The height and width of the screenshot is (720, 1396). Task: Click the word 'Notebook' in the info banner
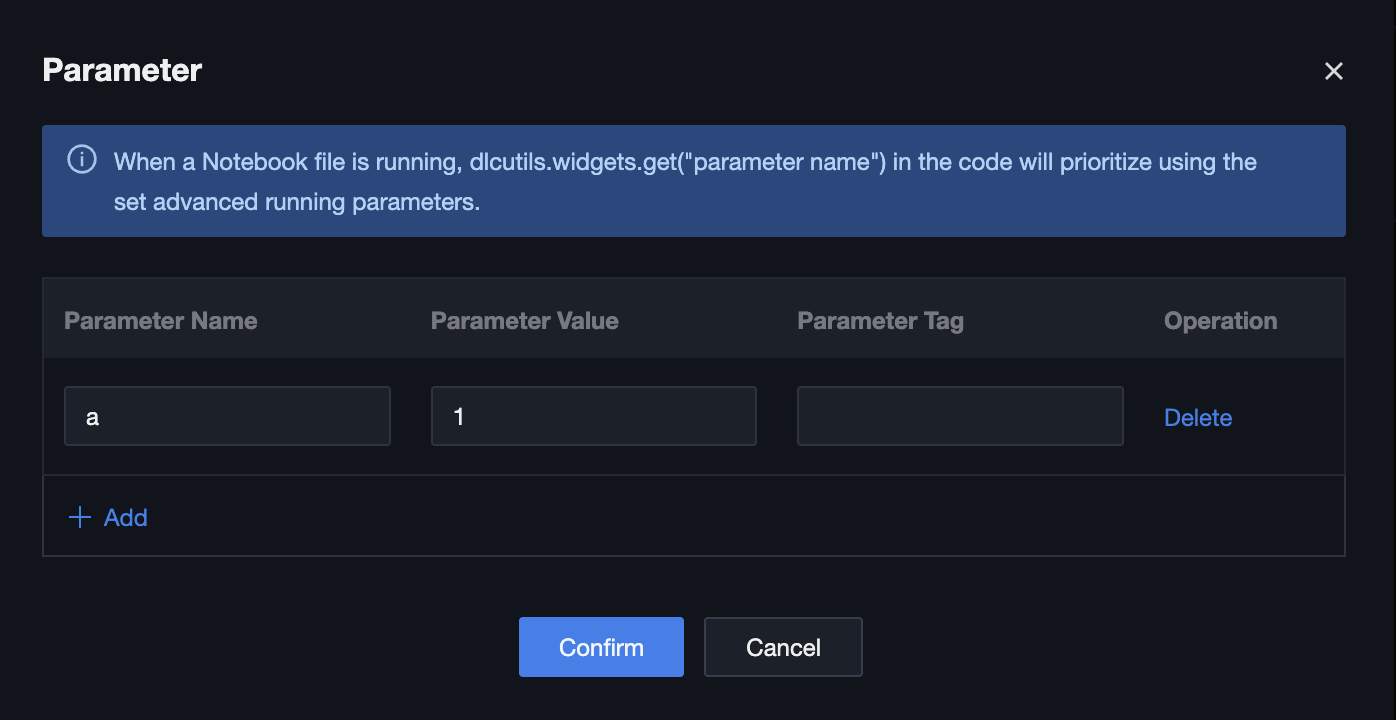pos(246,162)
